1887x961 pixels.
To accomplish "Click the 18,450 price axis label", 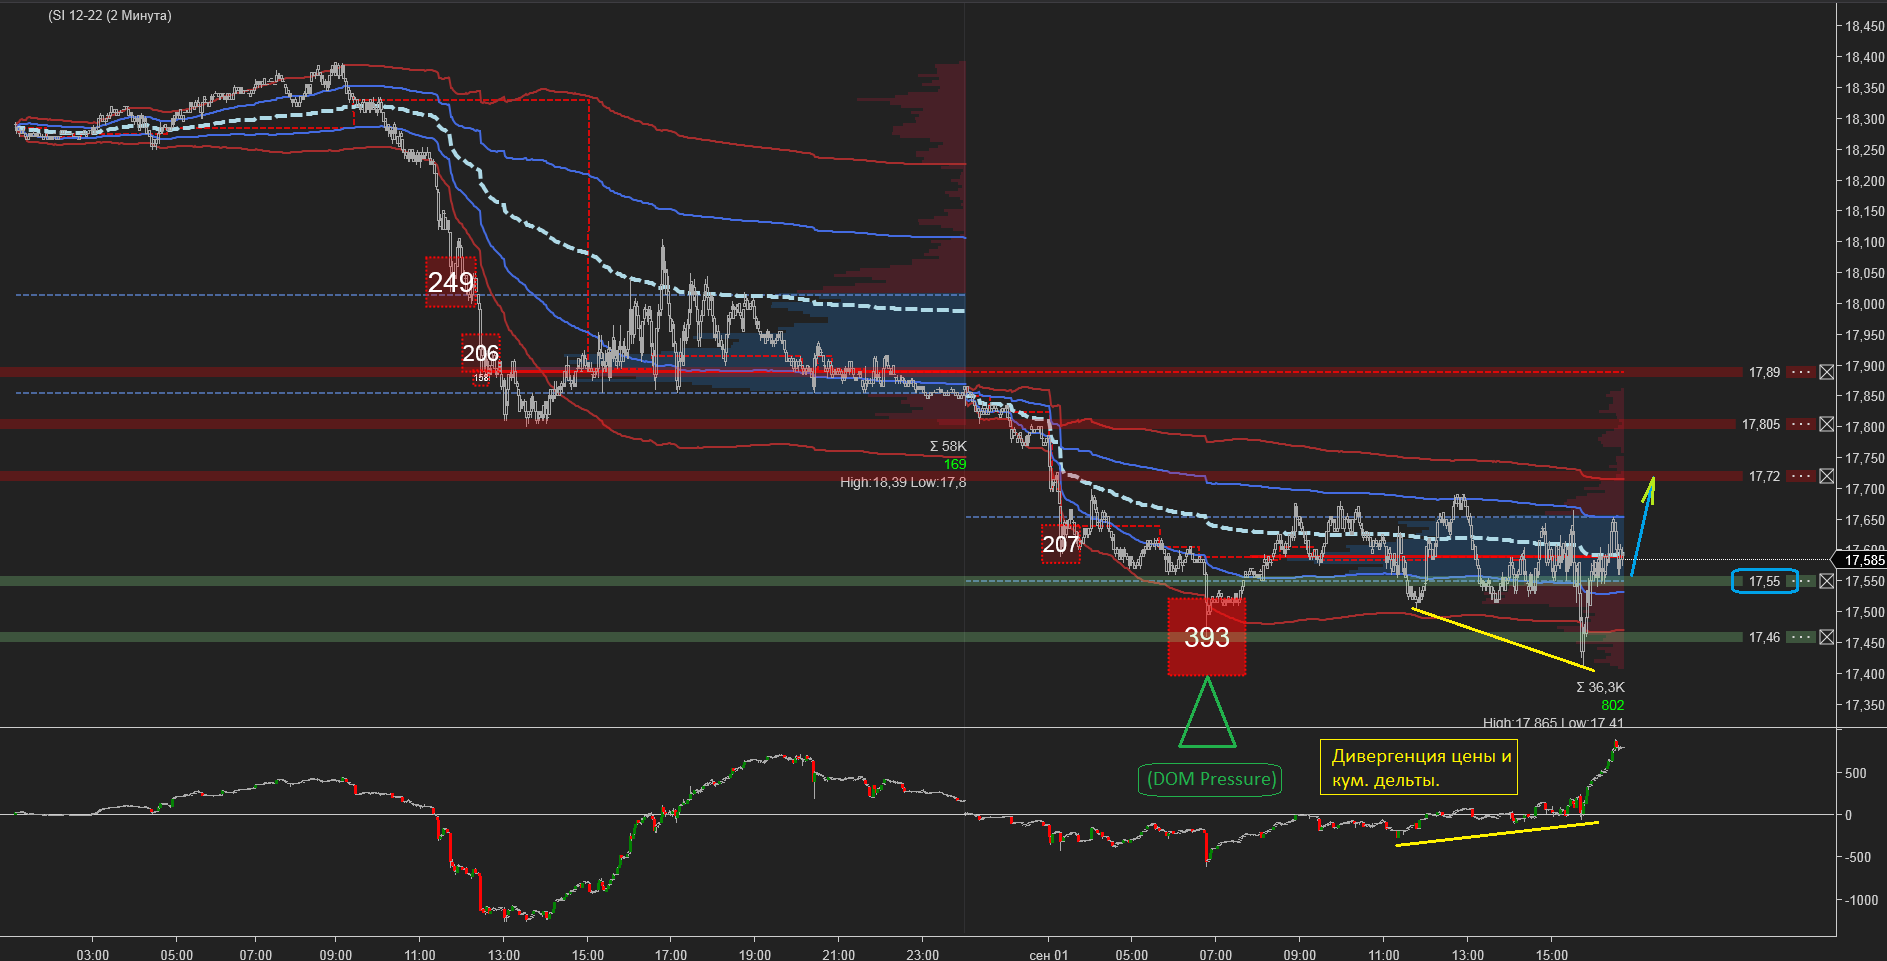I will 1865,27.
